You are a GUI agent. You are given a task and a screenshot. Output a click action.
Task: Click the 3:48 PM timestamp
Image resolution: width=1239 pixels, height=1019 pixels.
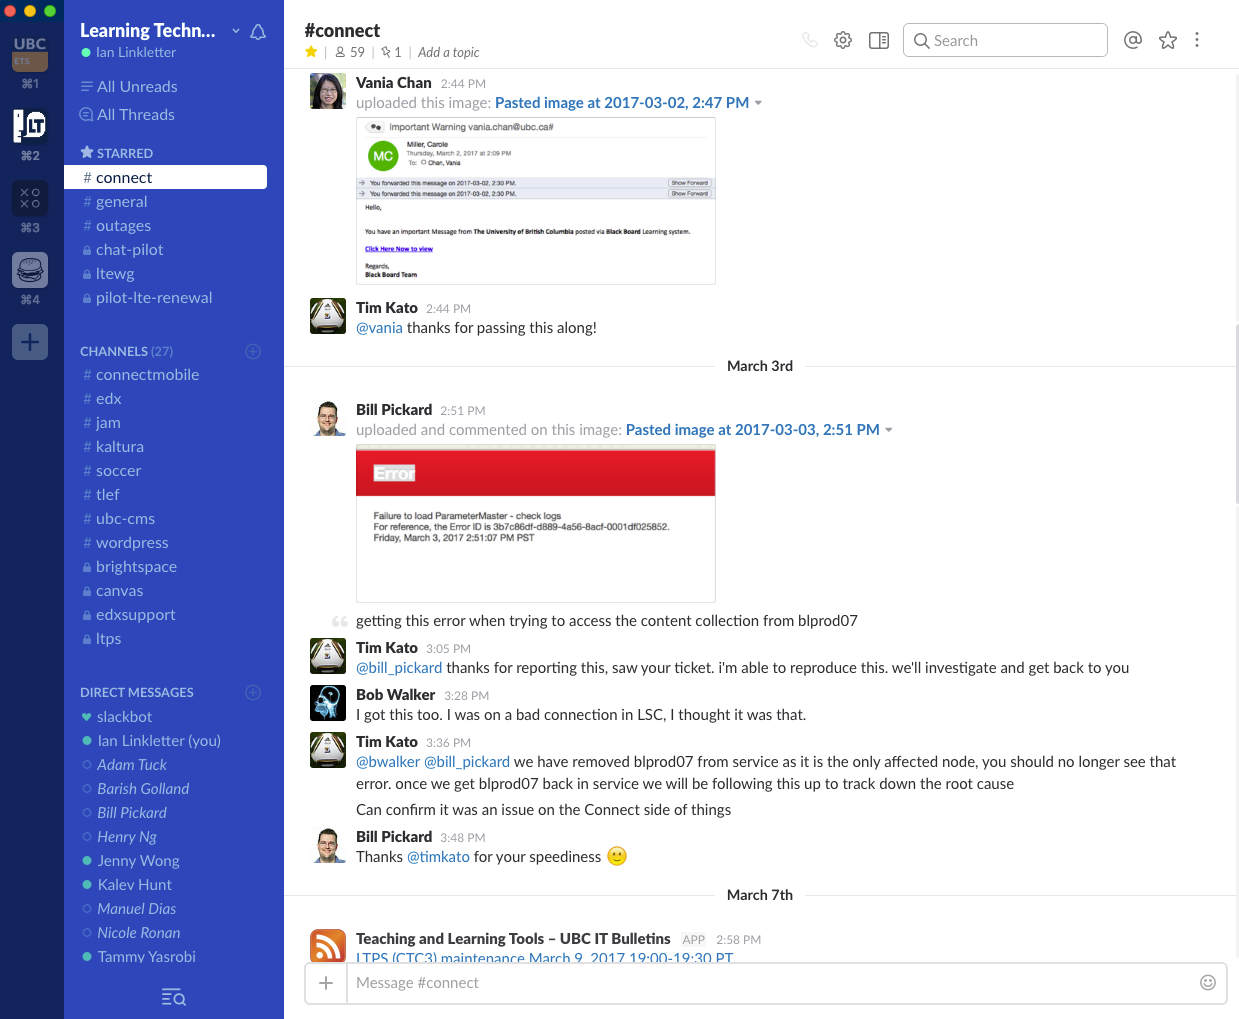click(463, 838)
